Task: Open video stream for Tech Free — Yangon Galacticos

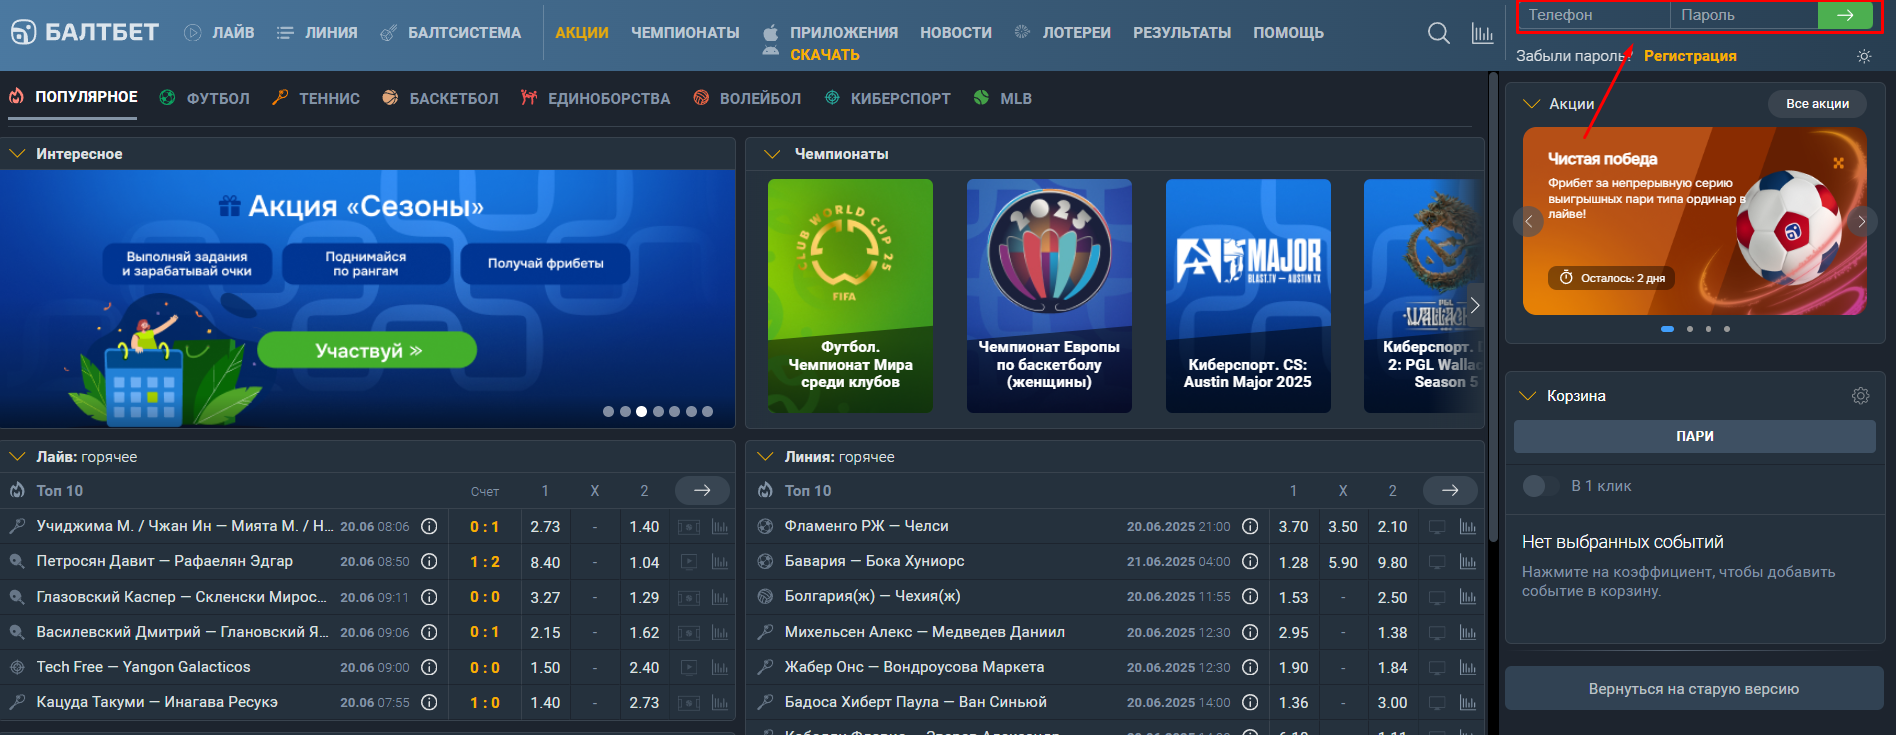Action: click(x=689, y=667)
